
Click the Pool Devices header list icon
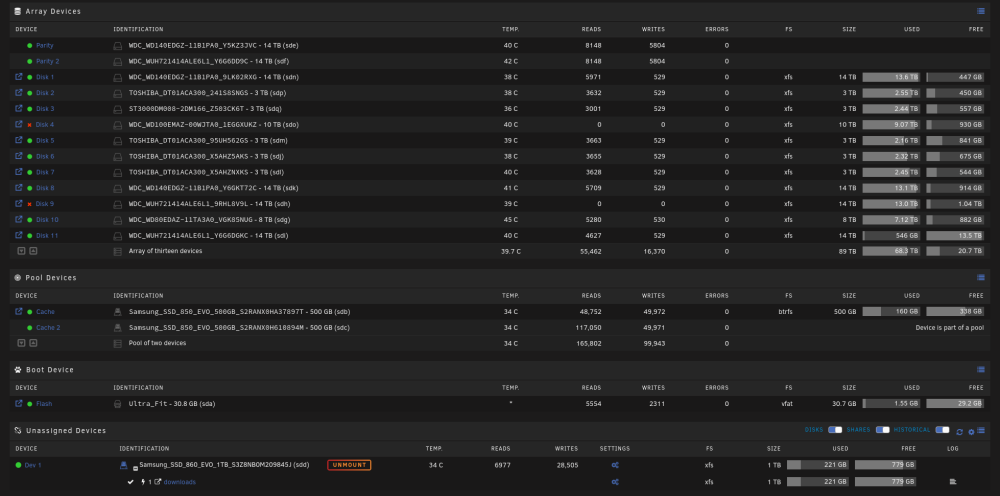pos(980,277)
